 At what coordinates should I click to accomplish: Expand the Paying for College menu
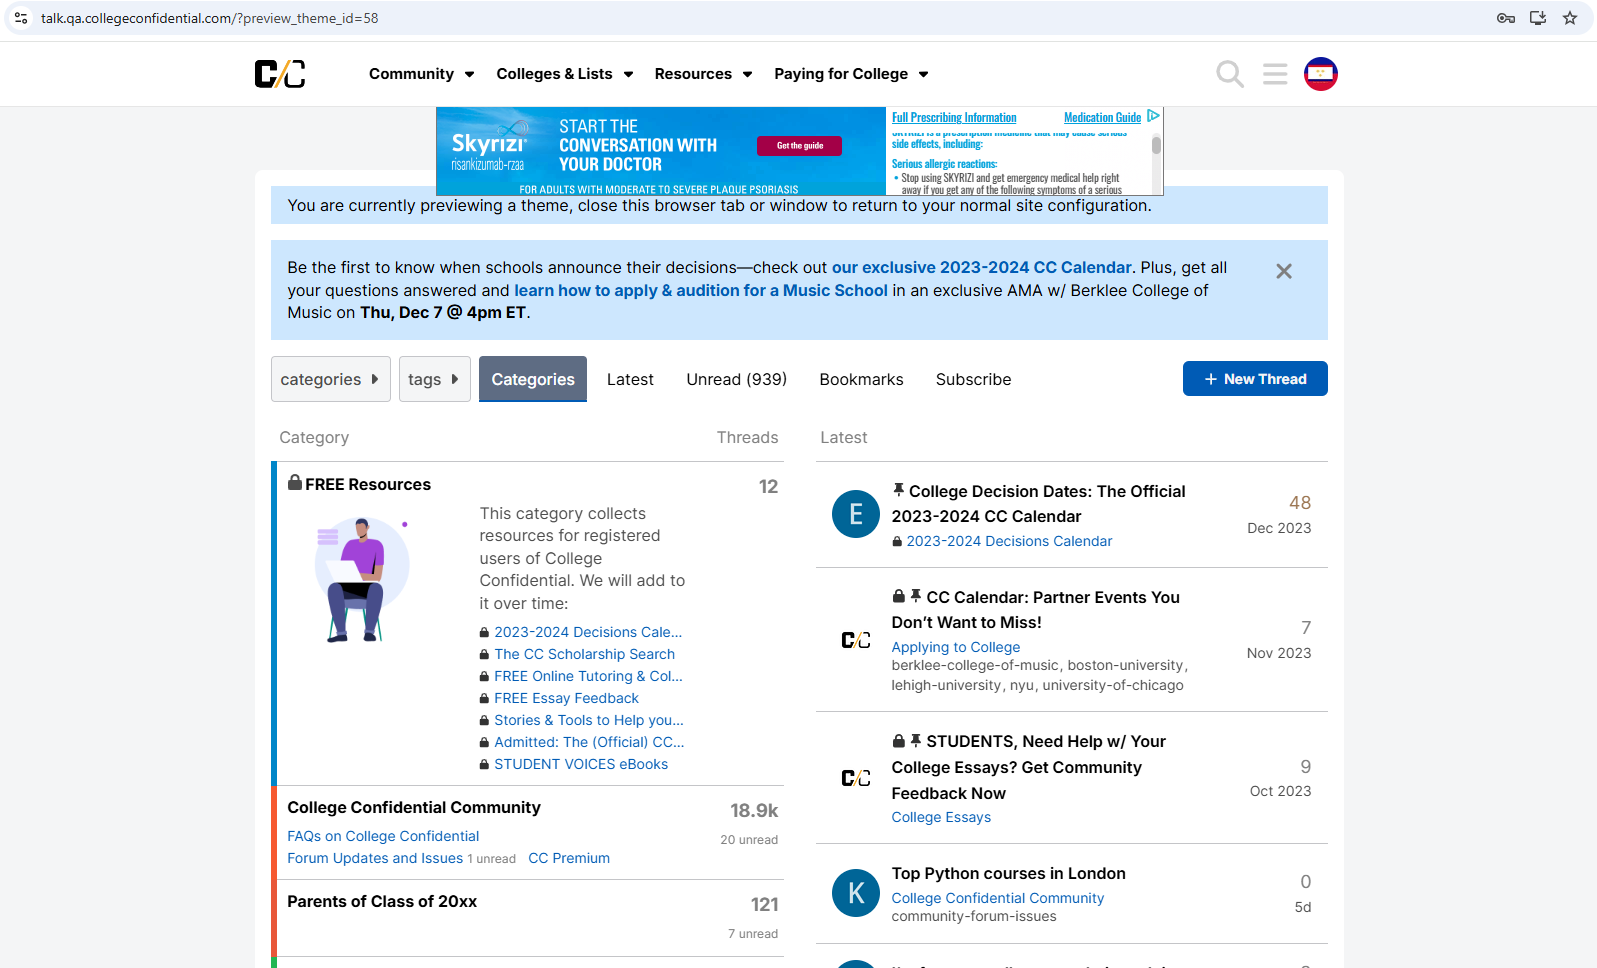[x=852, y=74]
